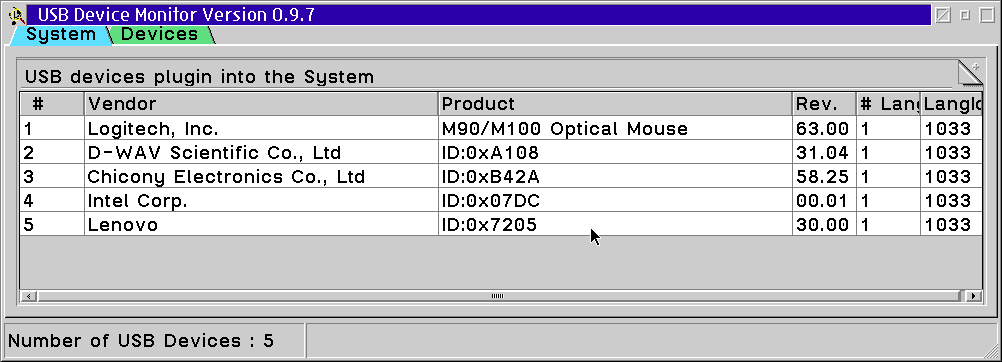Click the USB Device Monitor title bar icon

[17, 15]
